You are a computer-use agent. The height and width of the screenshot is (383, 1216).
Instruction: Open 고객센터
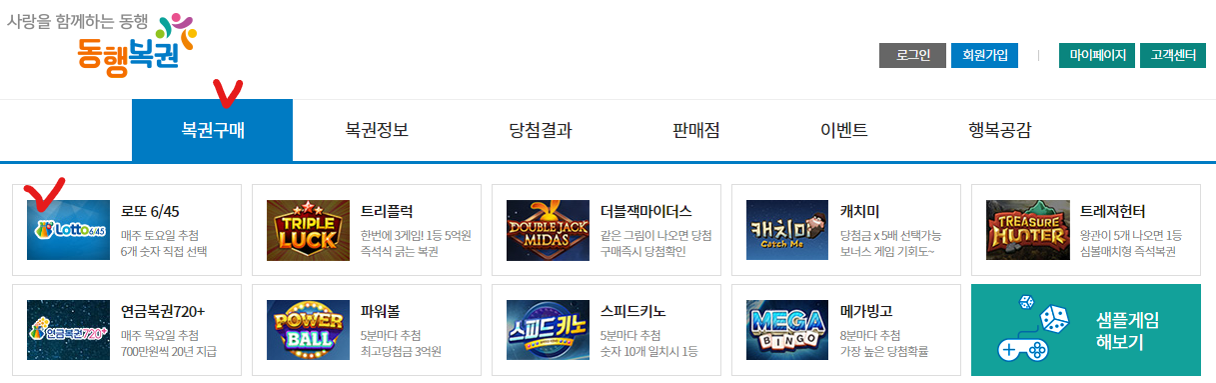(x=1174, y=55)
